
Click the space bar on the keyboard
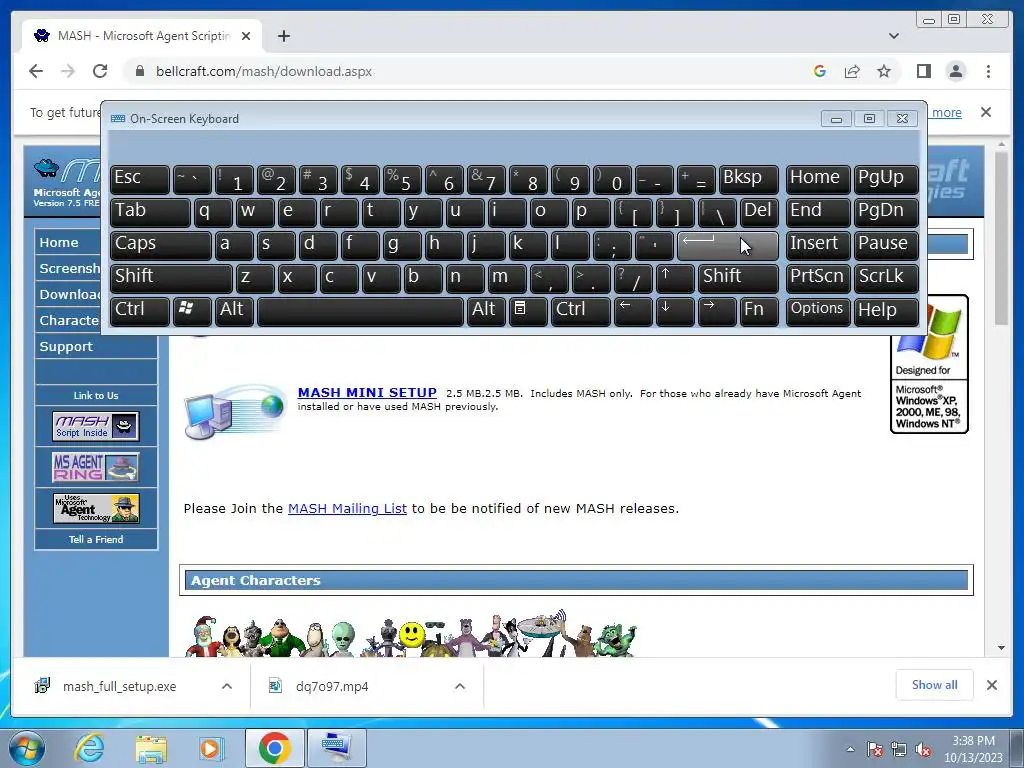360,310
